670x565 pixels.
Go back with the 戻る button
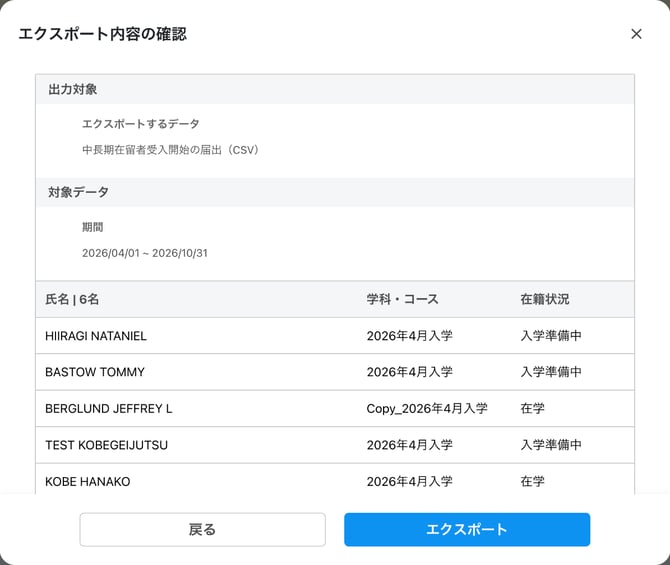[x=203, y=530]
